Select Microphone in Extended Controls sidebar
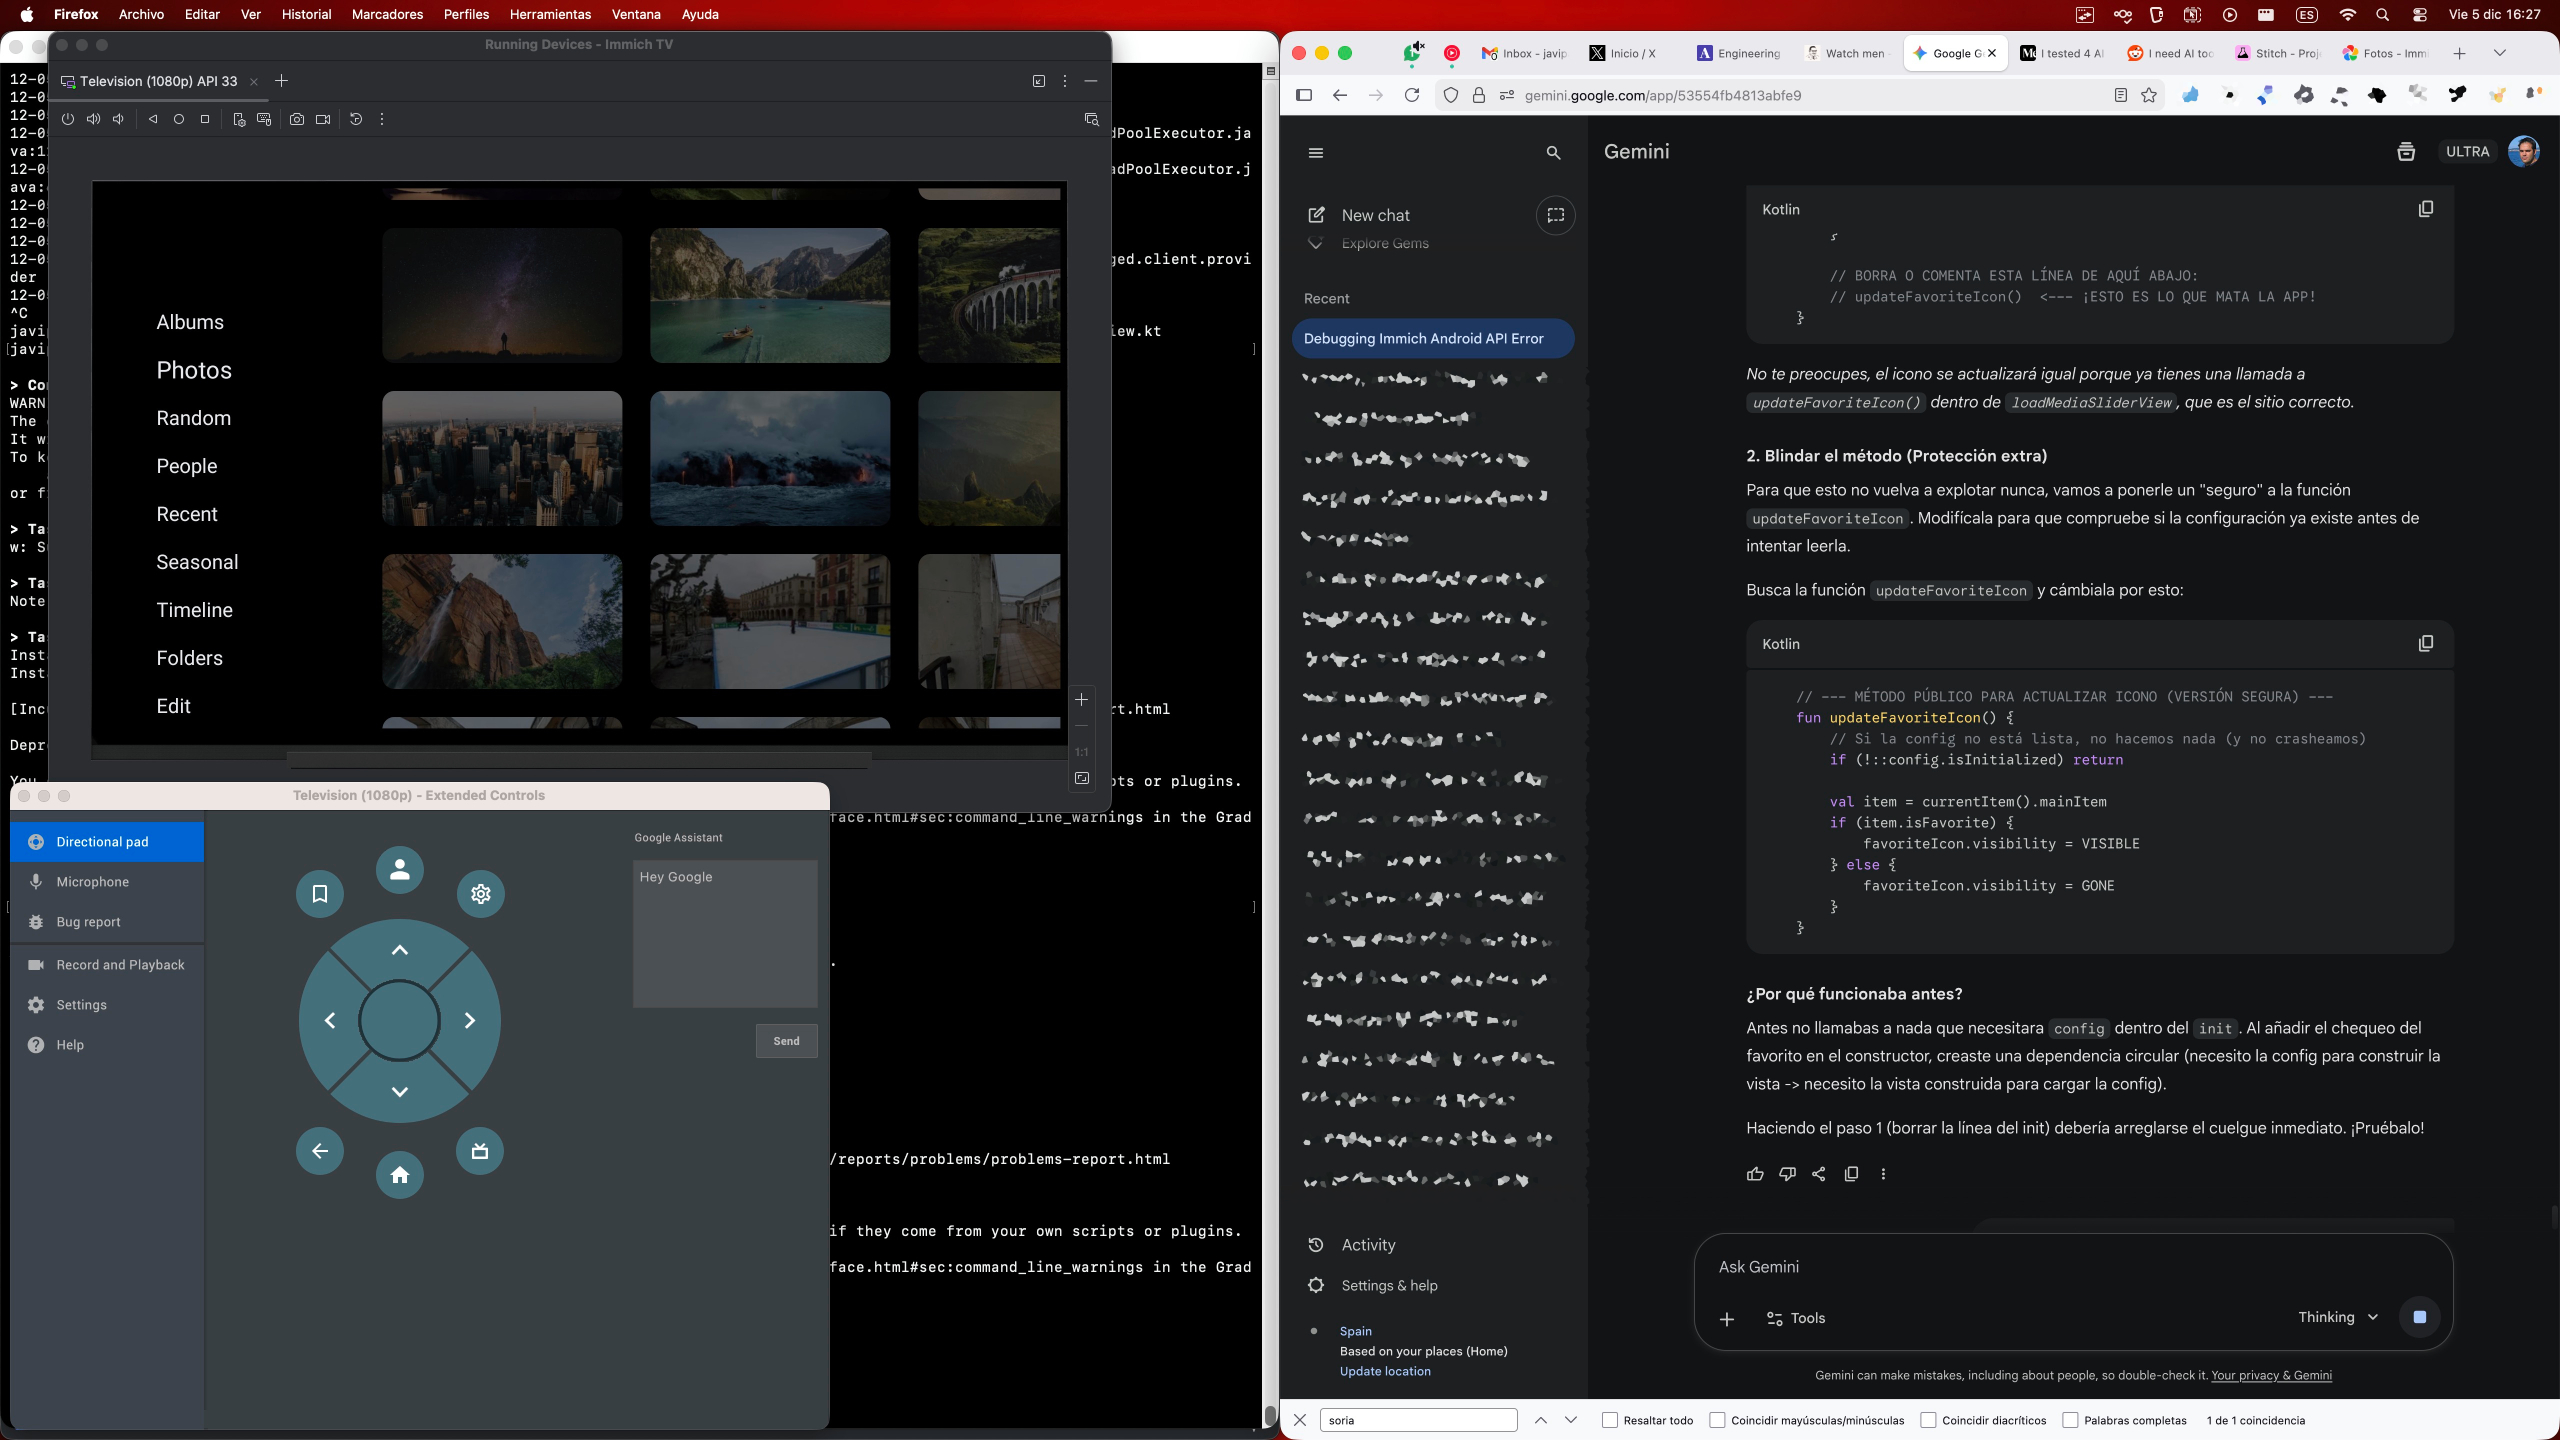This screenshot has width=2560, height=1440. pos(93,882)
